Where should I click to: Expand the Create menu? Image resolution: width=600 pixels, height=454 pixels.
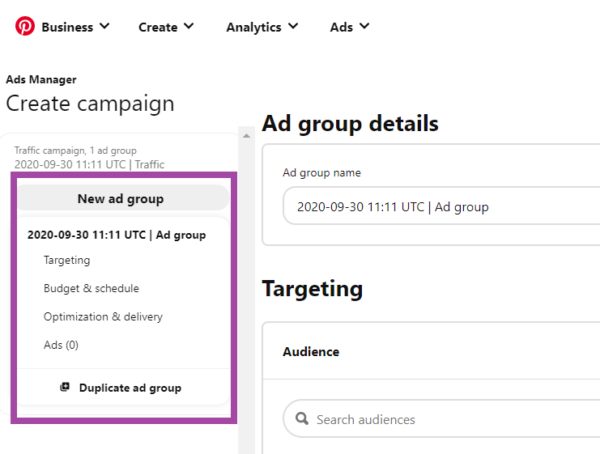[x=166, y=27]
